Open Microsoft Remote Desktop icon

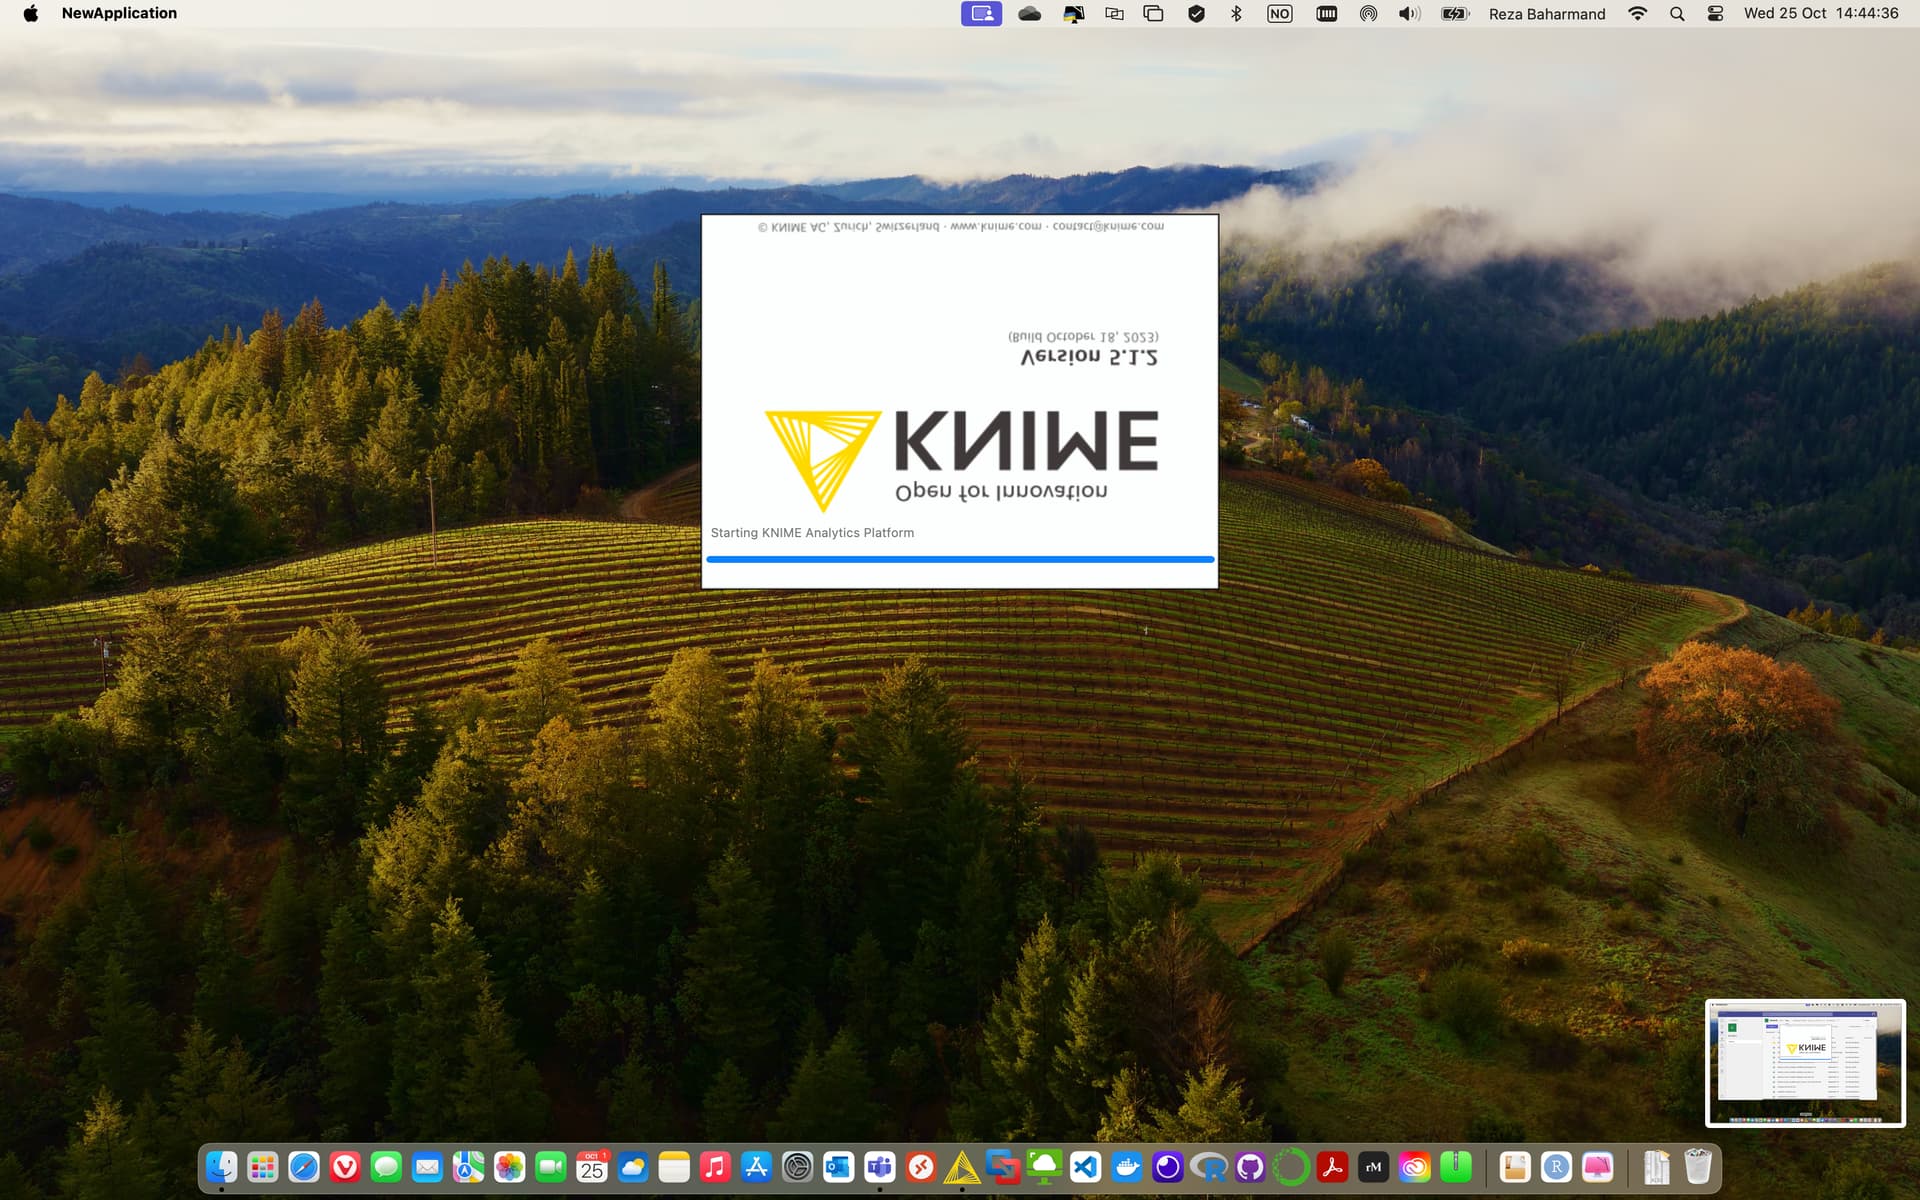[921, 1167]
